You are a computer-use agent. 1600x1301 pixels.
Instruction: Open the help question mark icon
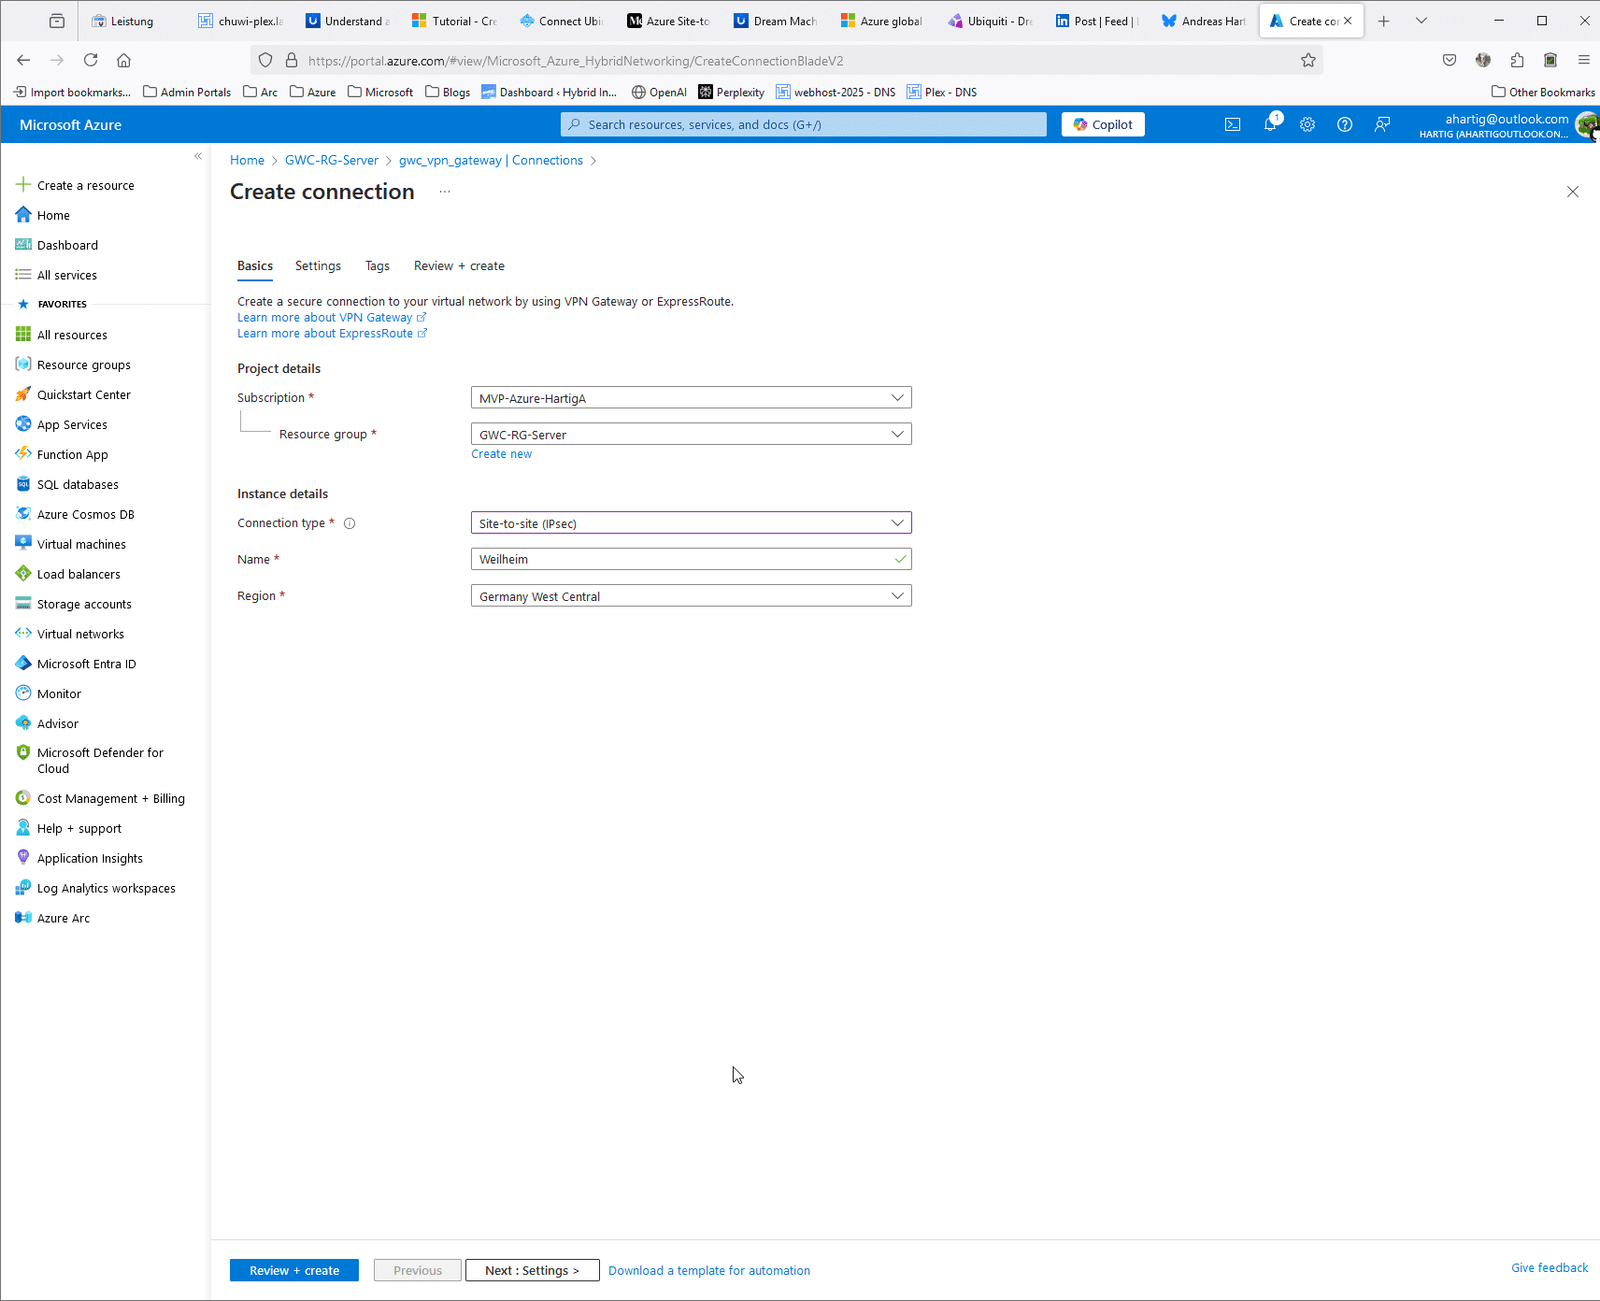[1344, 124]
